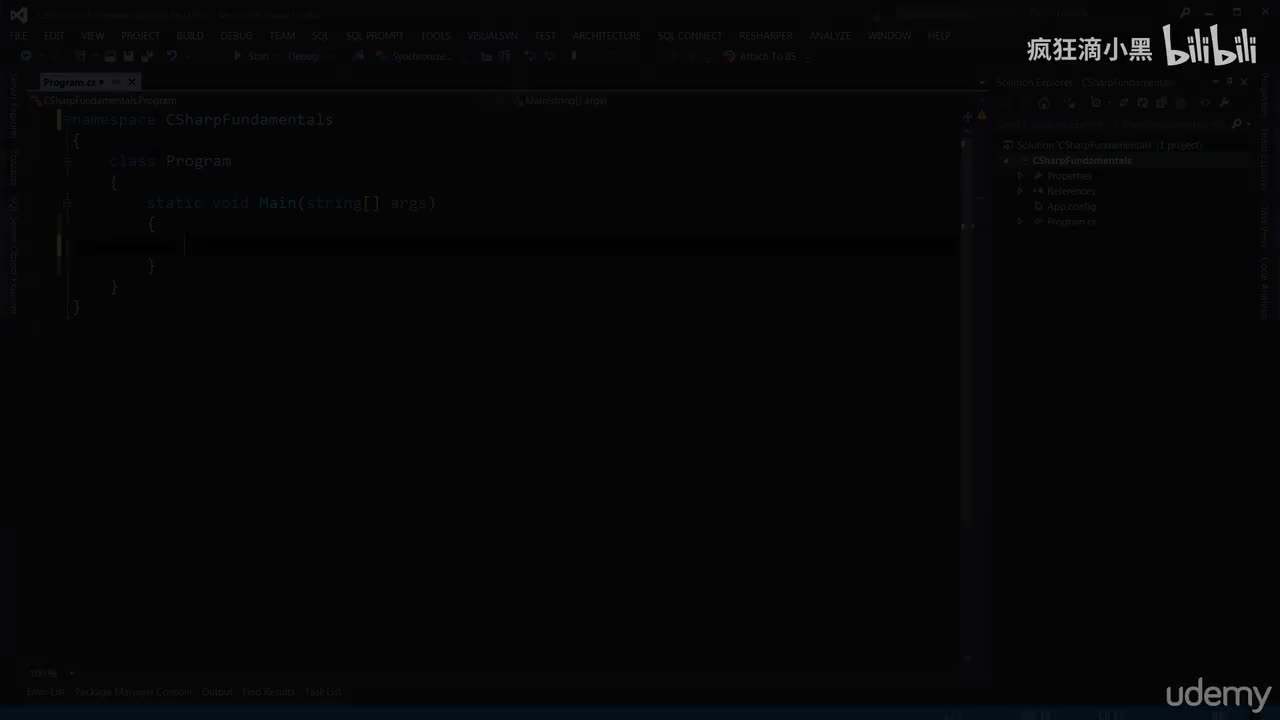Open the Find Results tab
This screenshot has height=720, width=1280.
click(268, 692)
